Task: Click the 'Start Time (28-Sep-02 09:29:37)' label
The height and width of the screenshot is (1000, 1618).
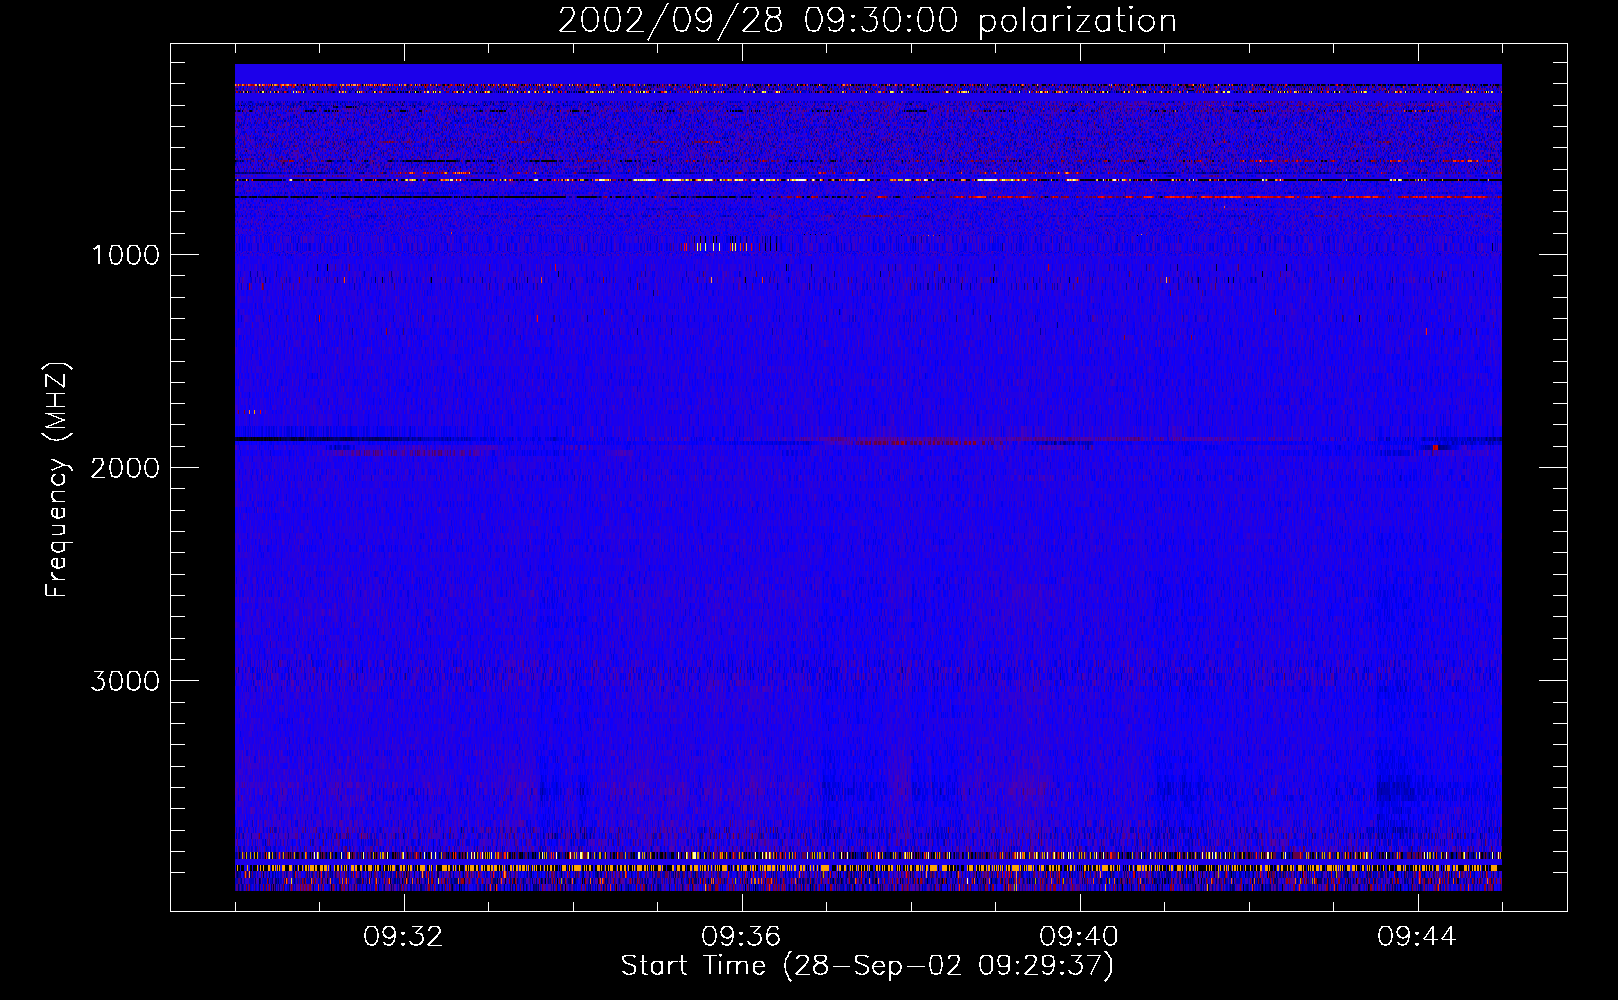Action: 867,966
